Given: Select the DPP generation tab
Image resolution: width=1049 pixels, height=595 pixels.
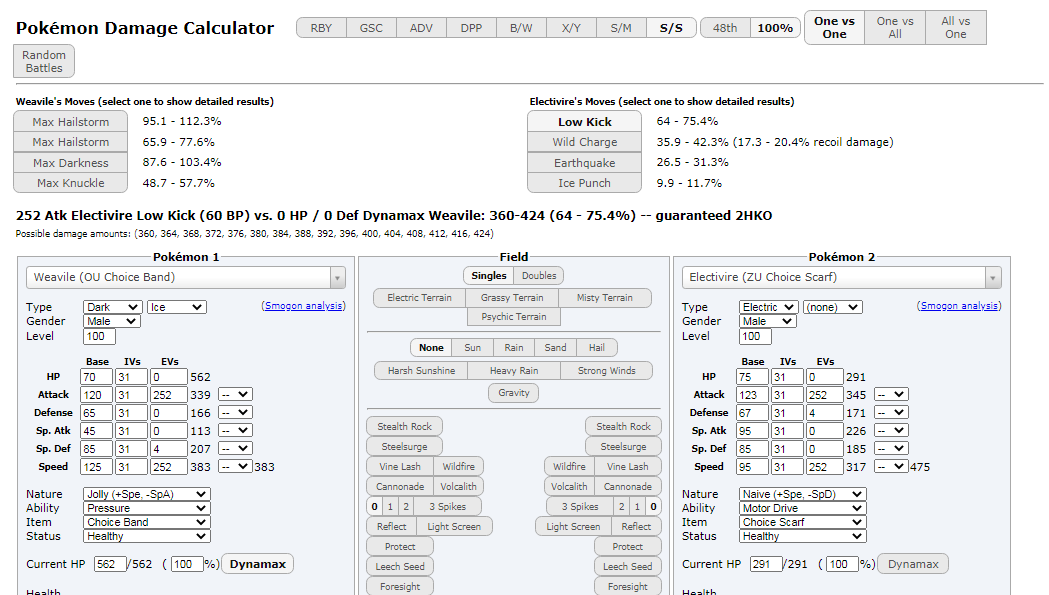Looking at the screenshot, I should pyautogui.click(x=471, y=28).
